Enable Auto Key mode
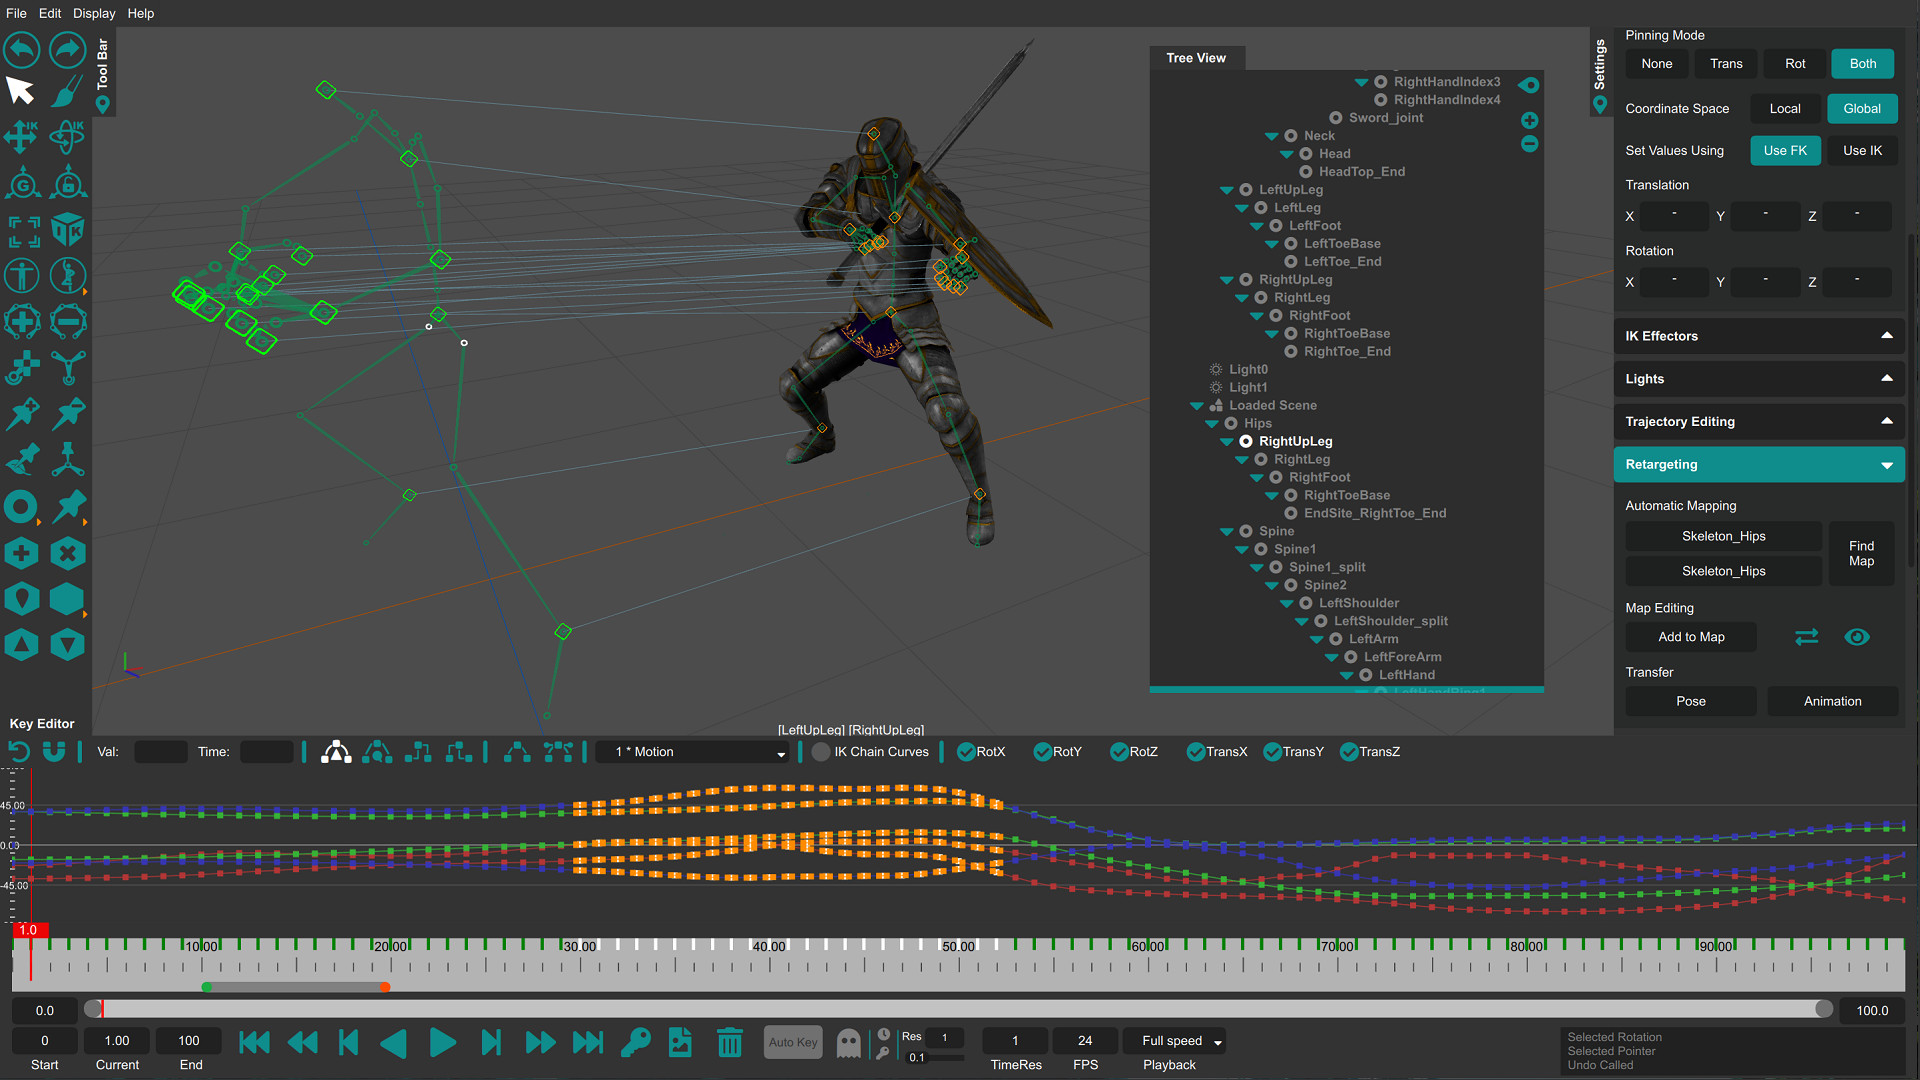Viewport: 1920px width, 1080px height. point(792,1042)
